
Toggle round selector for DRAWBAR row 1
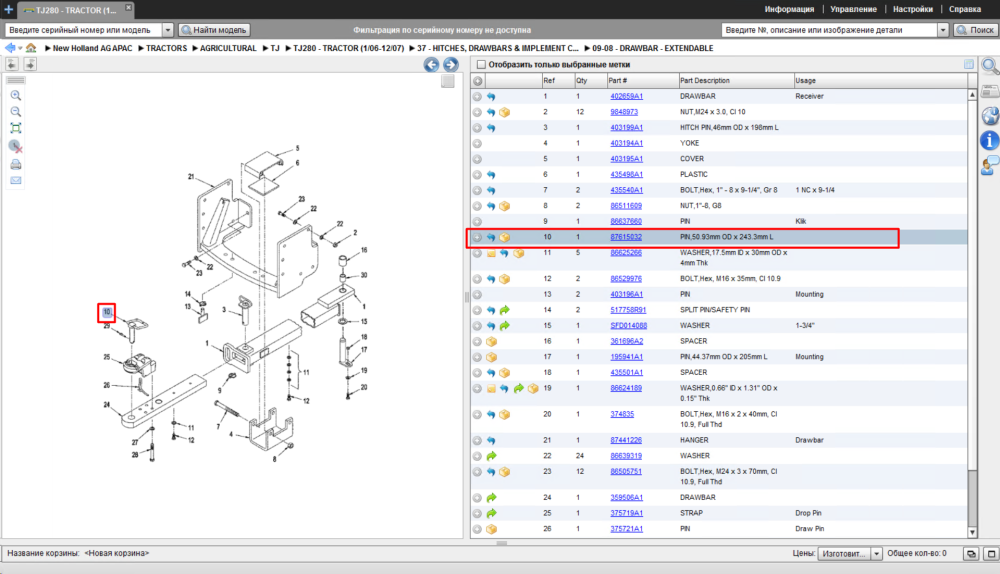tap(477, 96)
